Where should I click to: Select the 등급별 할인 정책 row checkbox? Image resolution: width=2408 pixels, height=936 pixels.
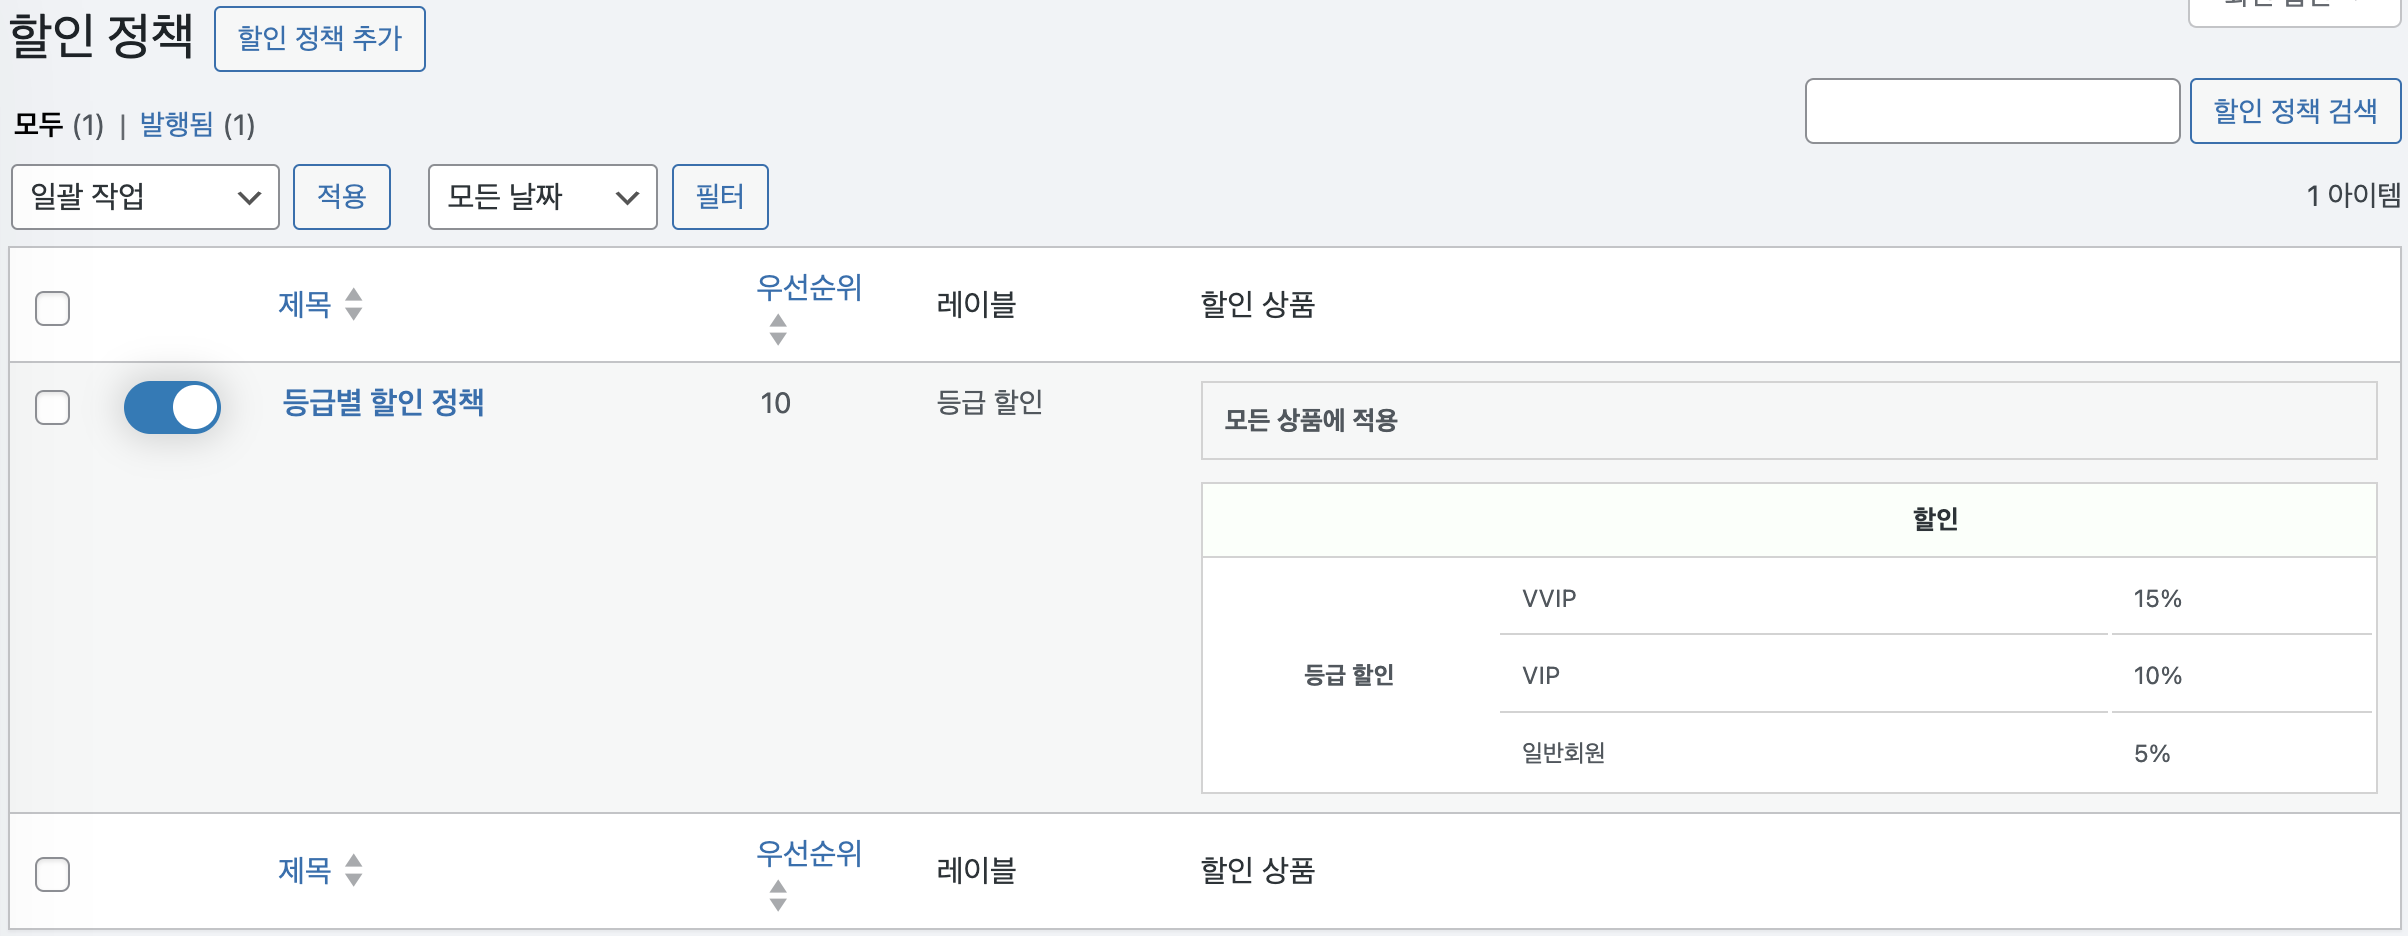click(52, 407)
